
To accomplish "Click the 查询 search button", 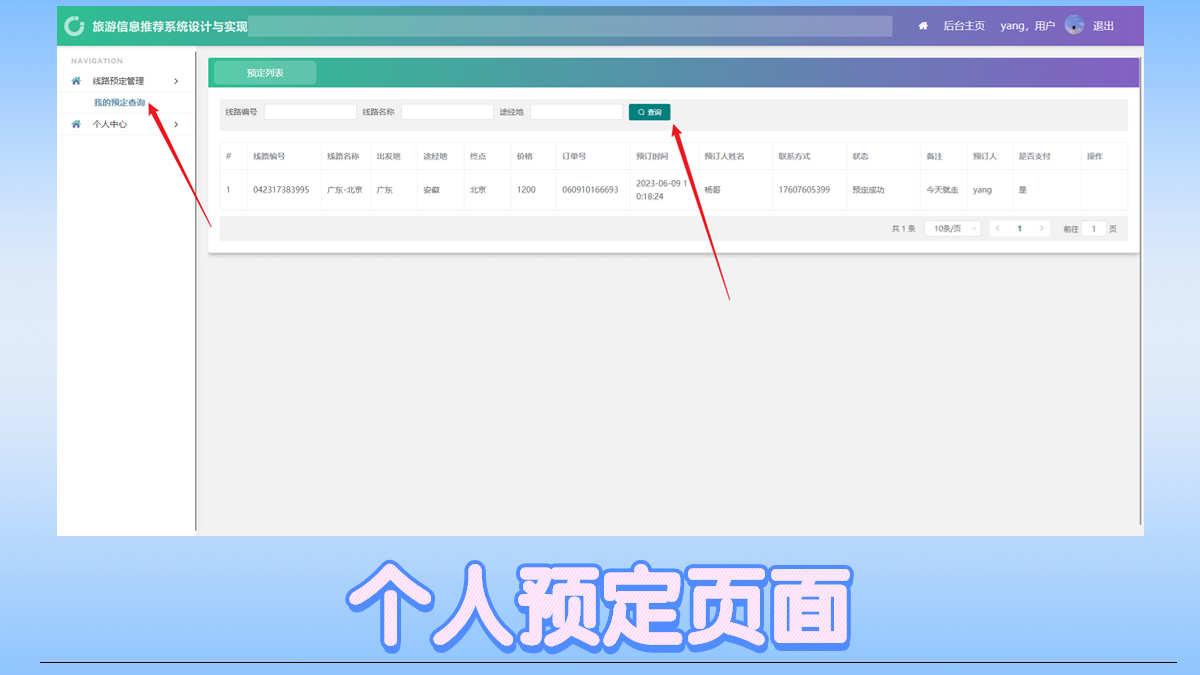I will 650,112.
